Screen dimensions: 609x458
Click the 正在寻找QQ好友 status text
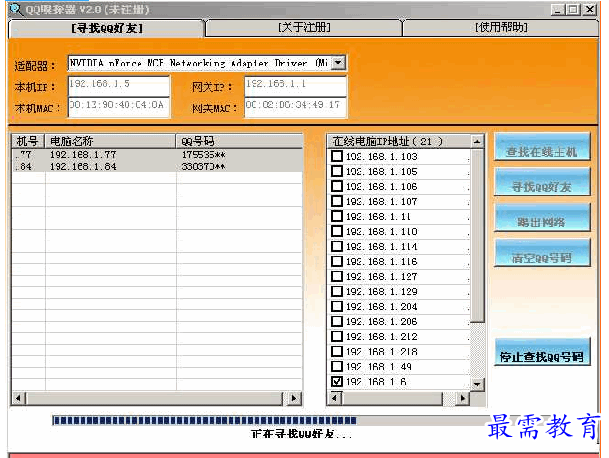[301, 434]
